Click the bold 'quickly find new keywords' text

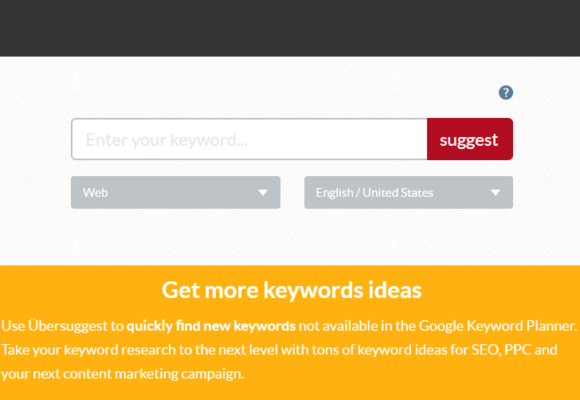point(211,326)
